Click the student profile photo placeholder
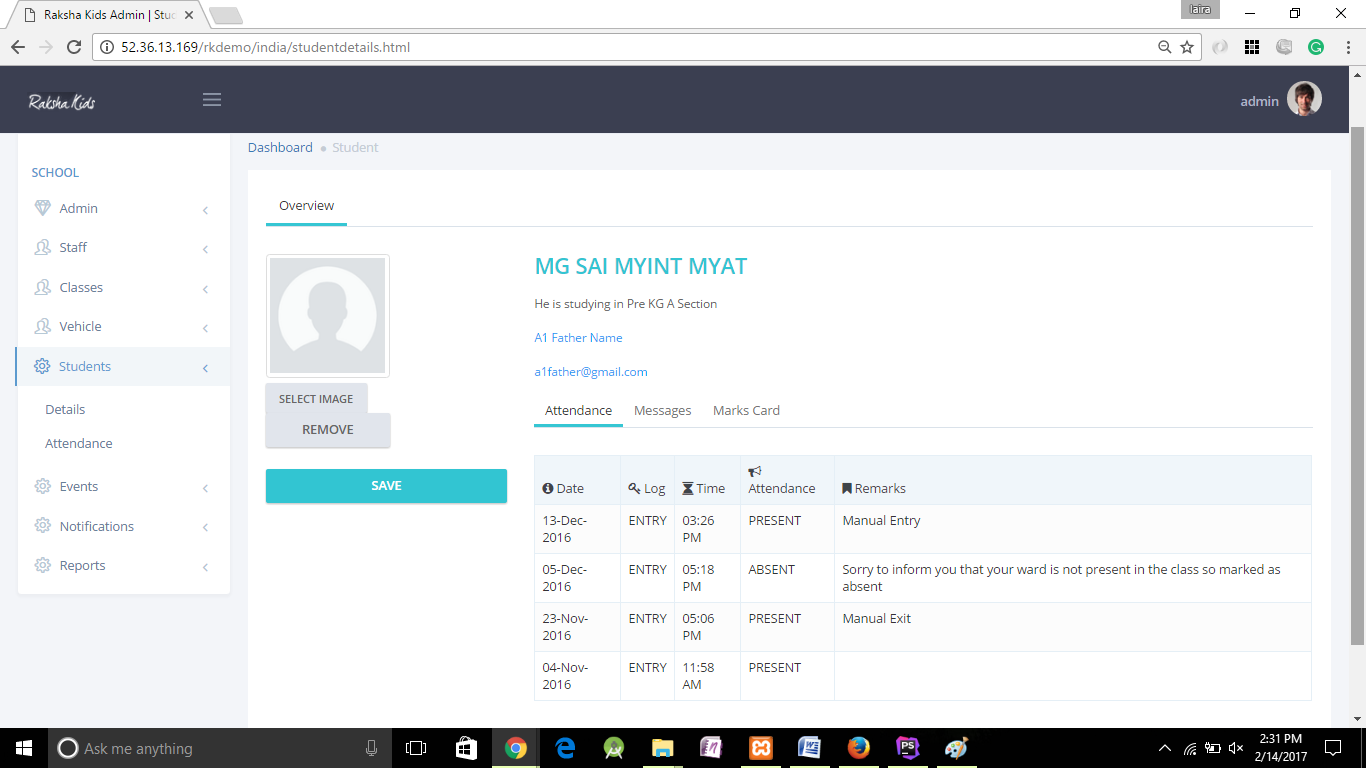 tap(327, 316)
